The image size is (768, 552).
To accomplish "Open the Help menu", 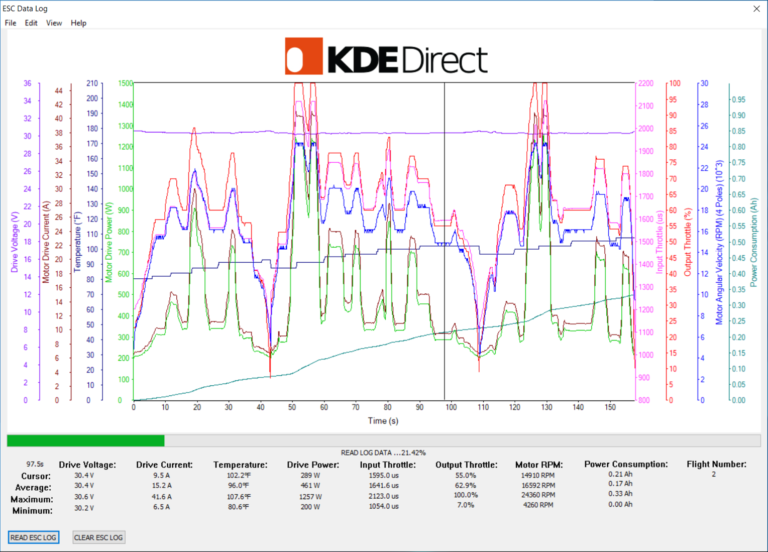I will click(x=79, y=22).
